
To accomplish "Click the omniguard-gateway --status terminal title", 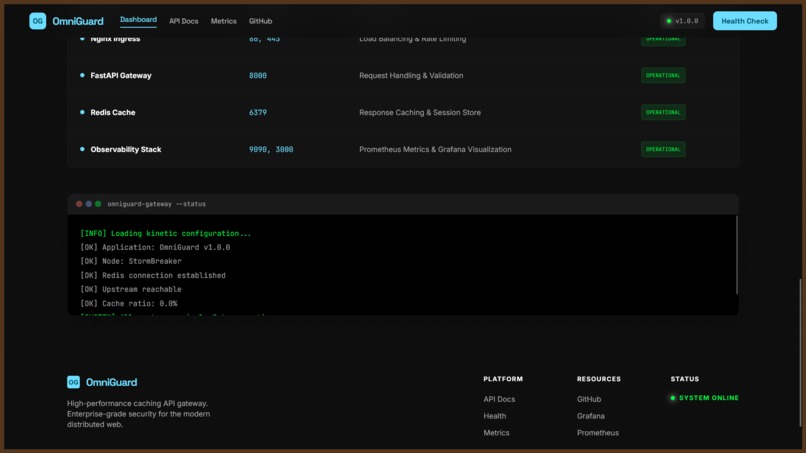I will [x=156, y=204].
